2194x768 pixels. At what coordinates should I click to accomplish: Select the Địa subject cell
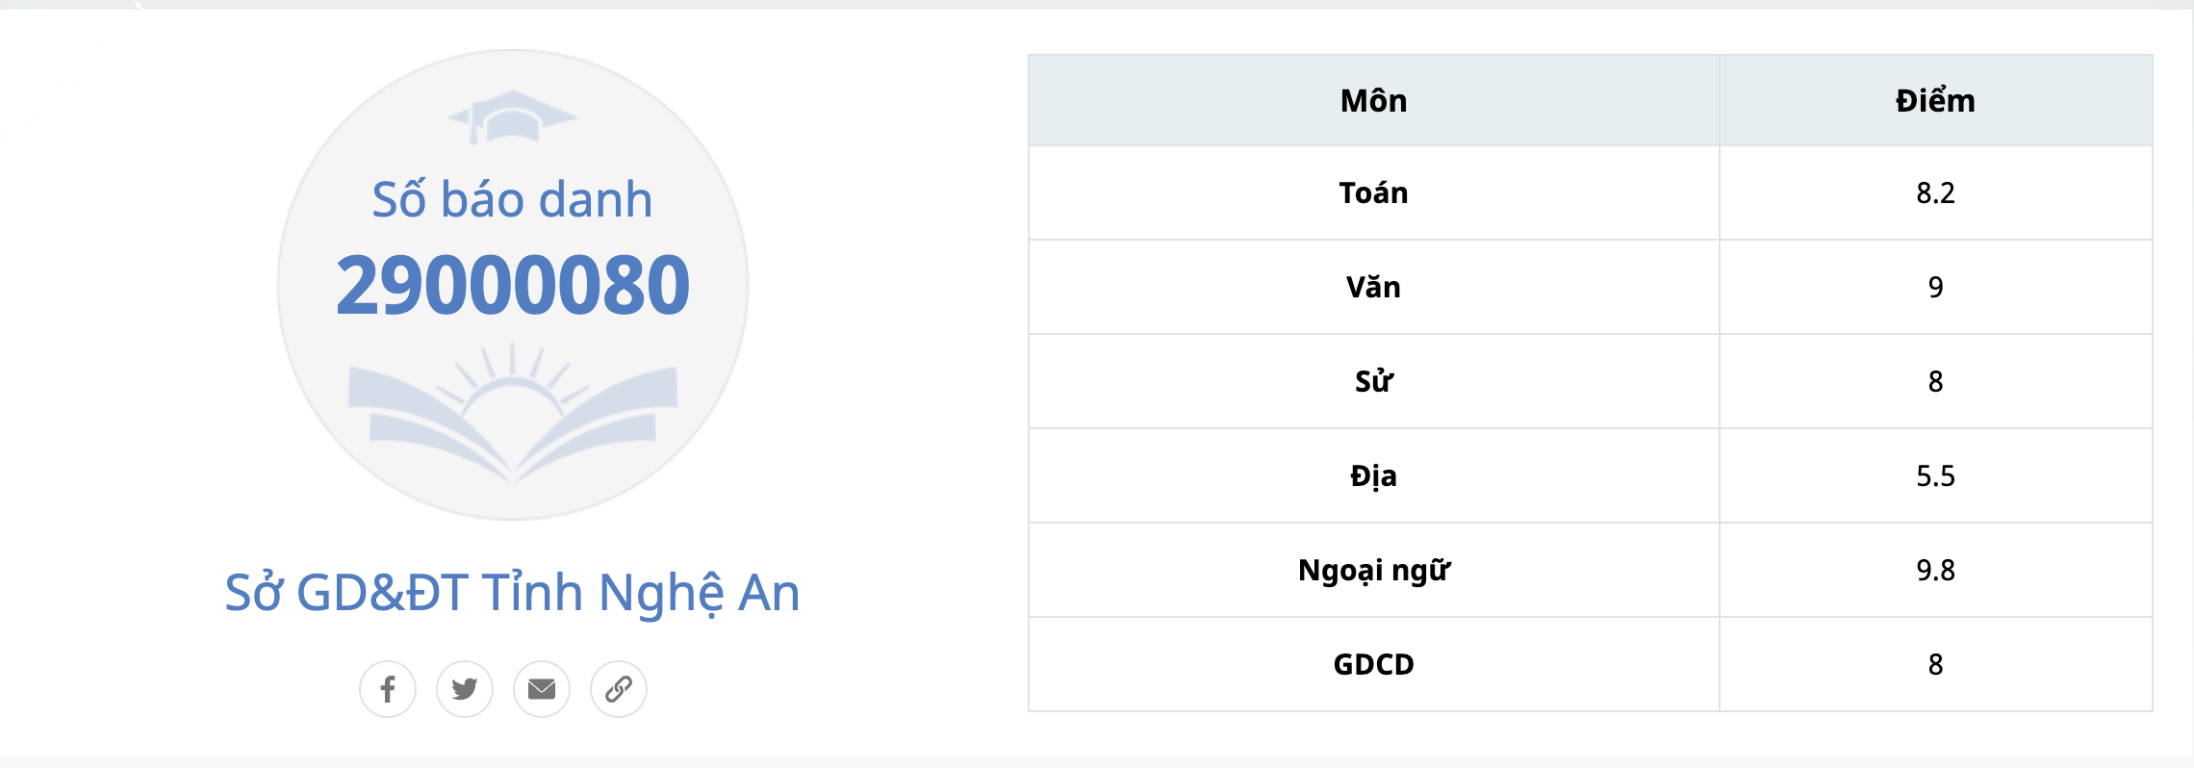coord(1374,476)
